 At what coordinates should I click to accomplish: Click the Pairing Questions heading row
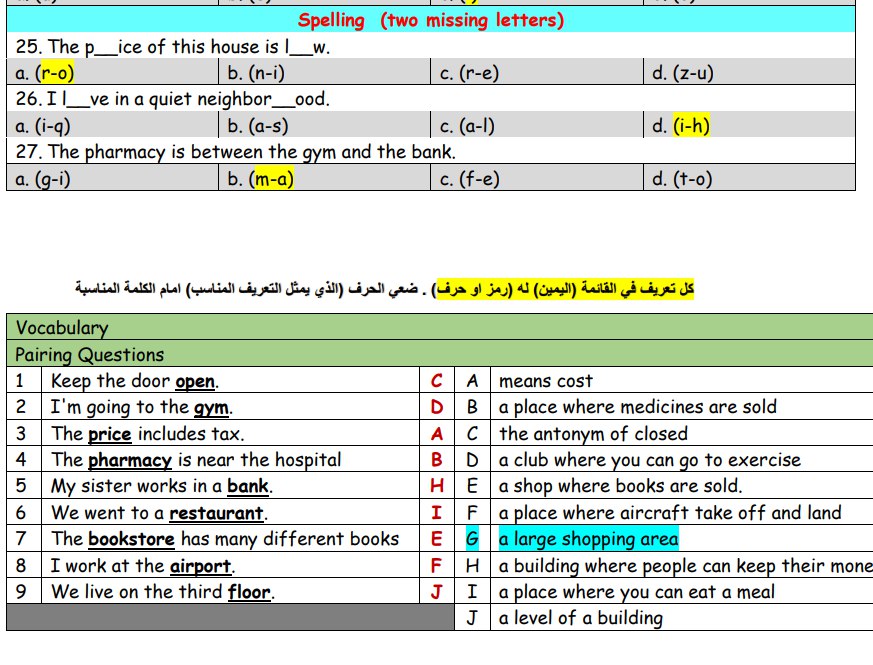pos(90,354)
